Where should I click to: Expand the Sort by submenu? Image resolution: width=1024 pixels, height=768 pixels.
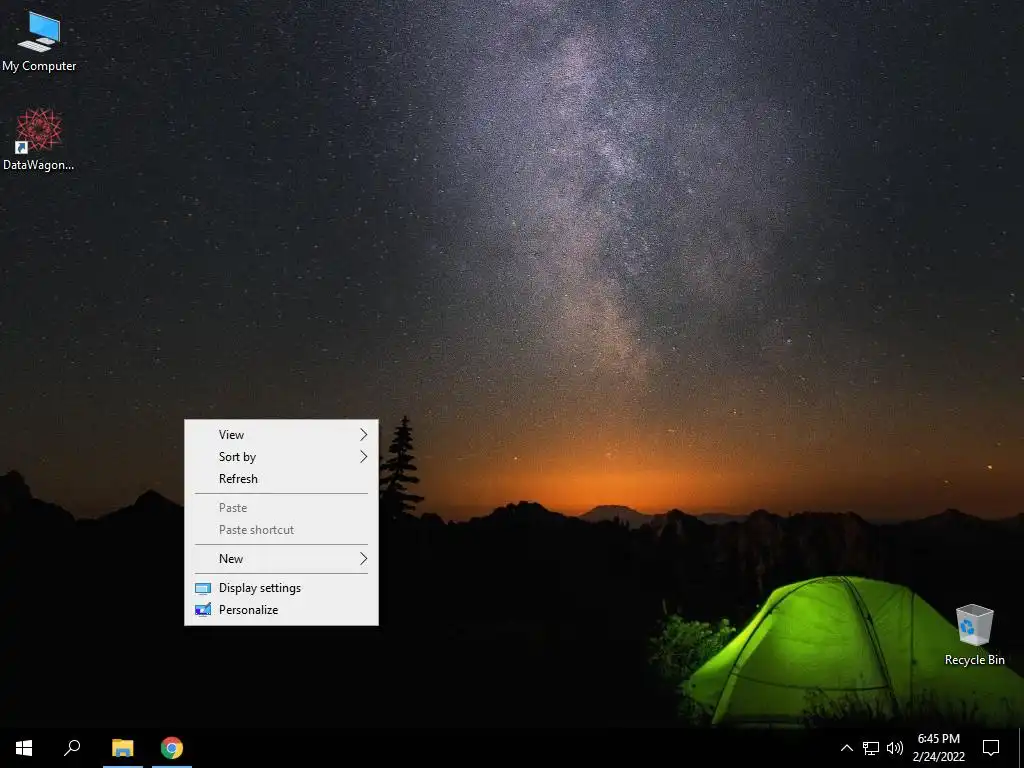click(281, 457)
